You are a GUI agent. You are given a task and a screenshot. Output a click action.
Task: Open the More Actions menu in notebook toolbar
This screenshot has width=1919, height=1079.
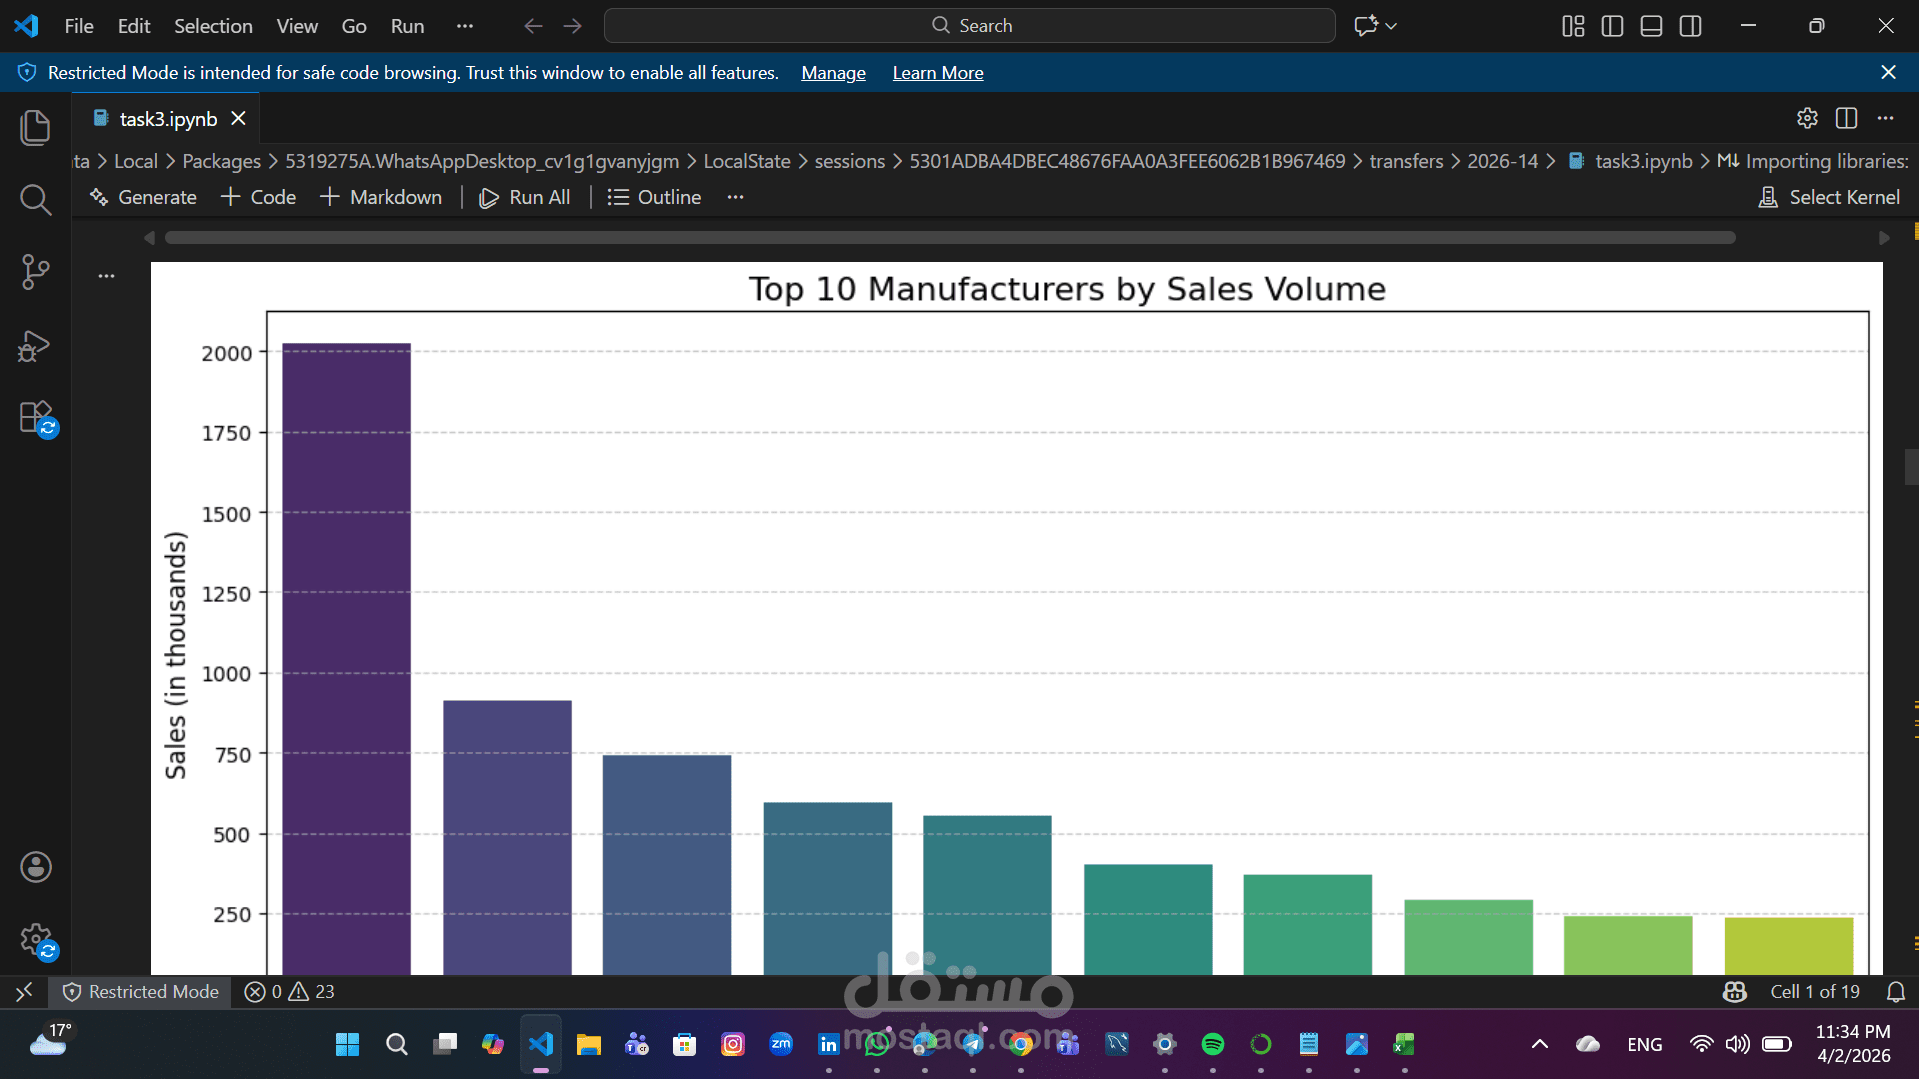coord(735,197)
